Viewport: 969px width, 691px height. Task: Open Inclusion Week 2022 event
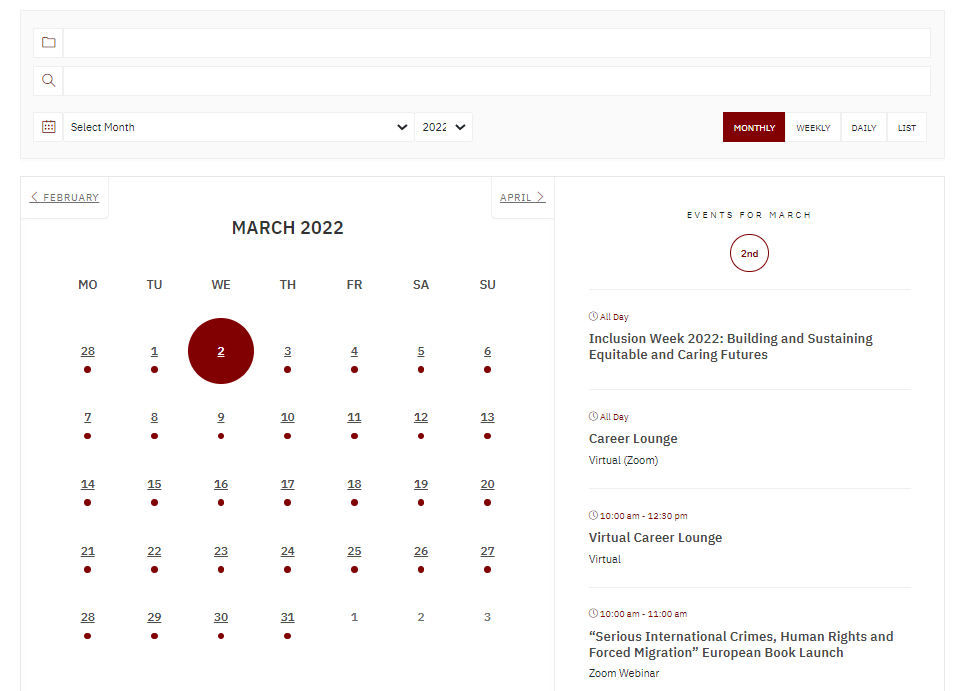click(730, 347)
